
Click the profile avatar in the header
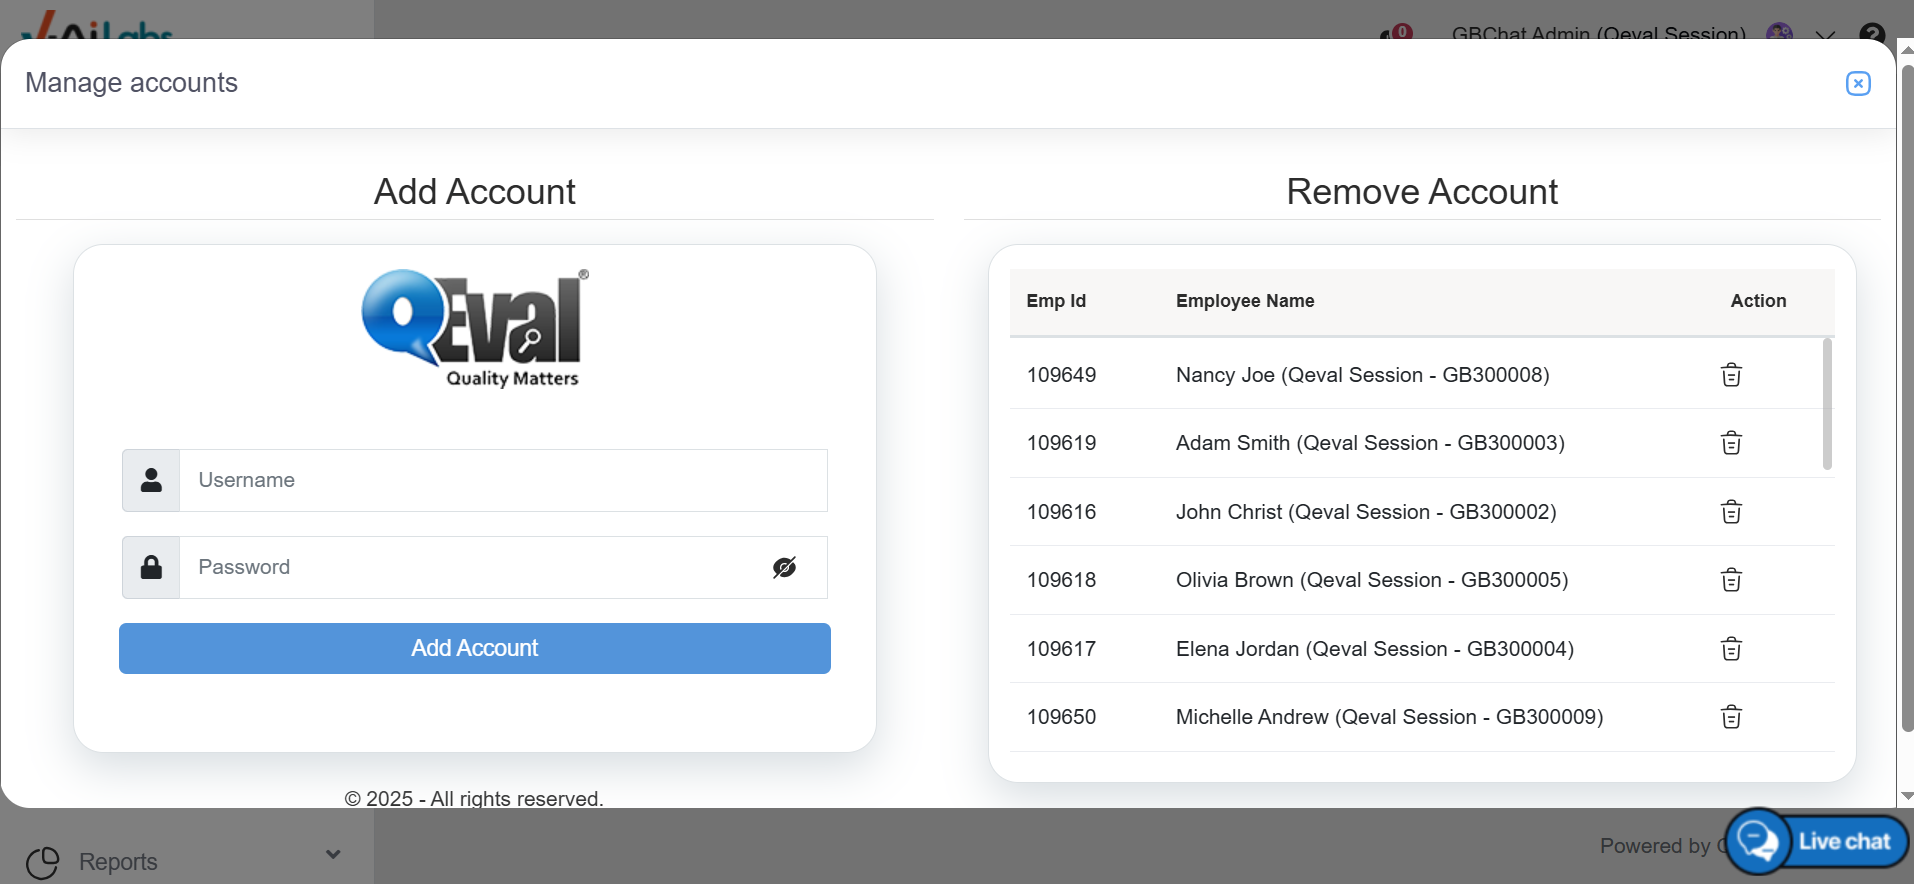[1779, 32]
